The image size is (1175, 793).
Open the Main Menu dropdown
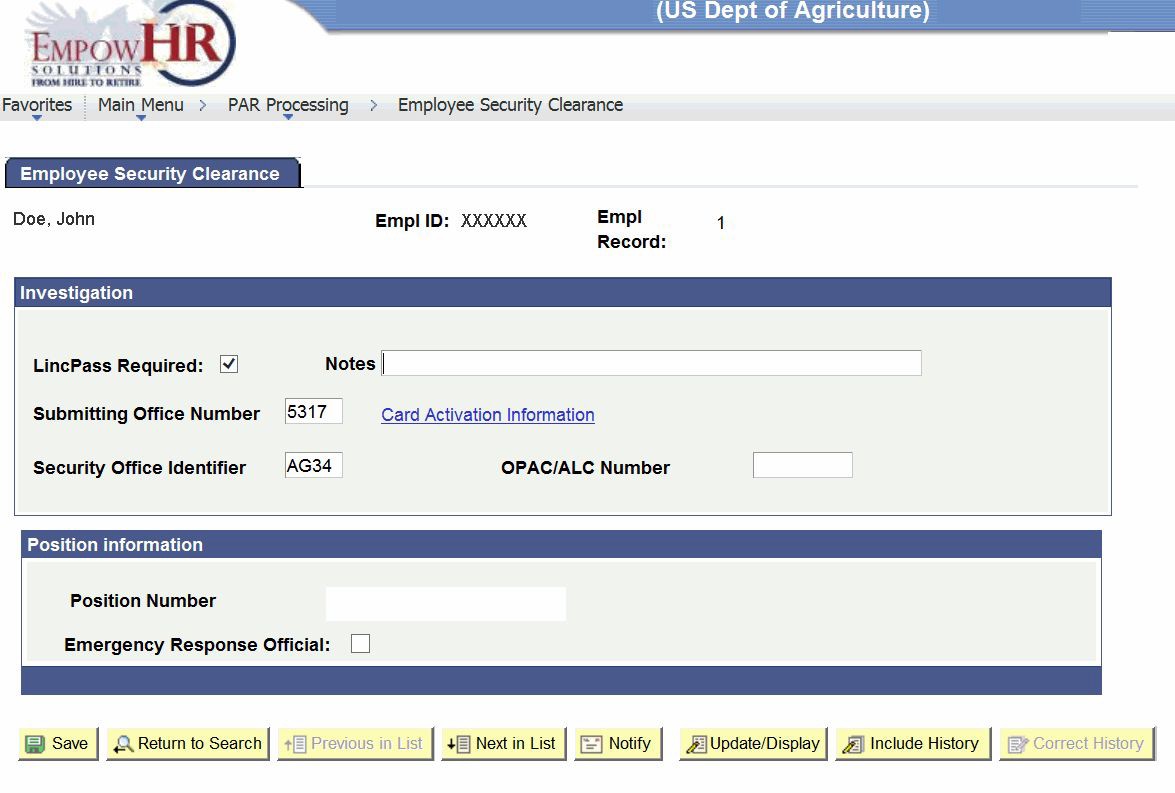point(141,105)
